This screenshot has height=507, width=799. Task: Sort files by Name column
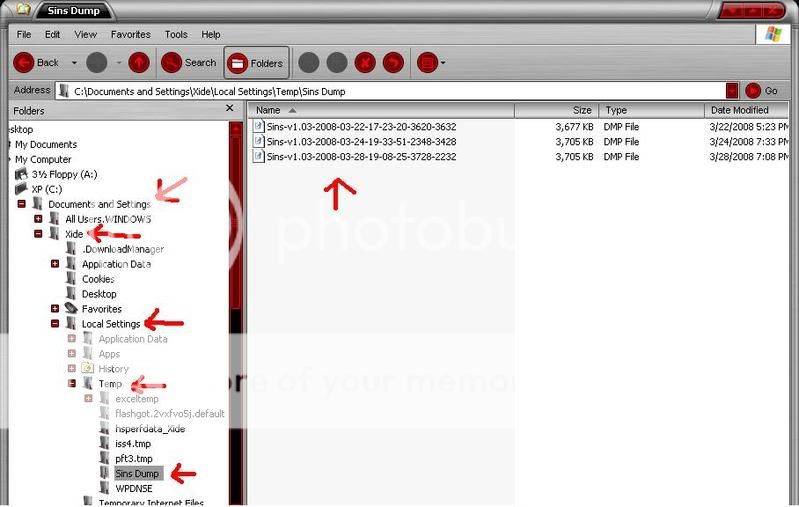pyautogui.click(x=381, y=110)
